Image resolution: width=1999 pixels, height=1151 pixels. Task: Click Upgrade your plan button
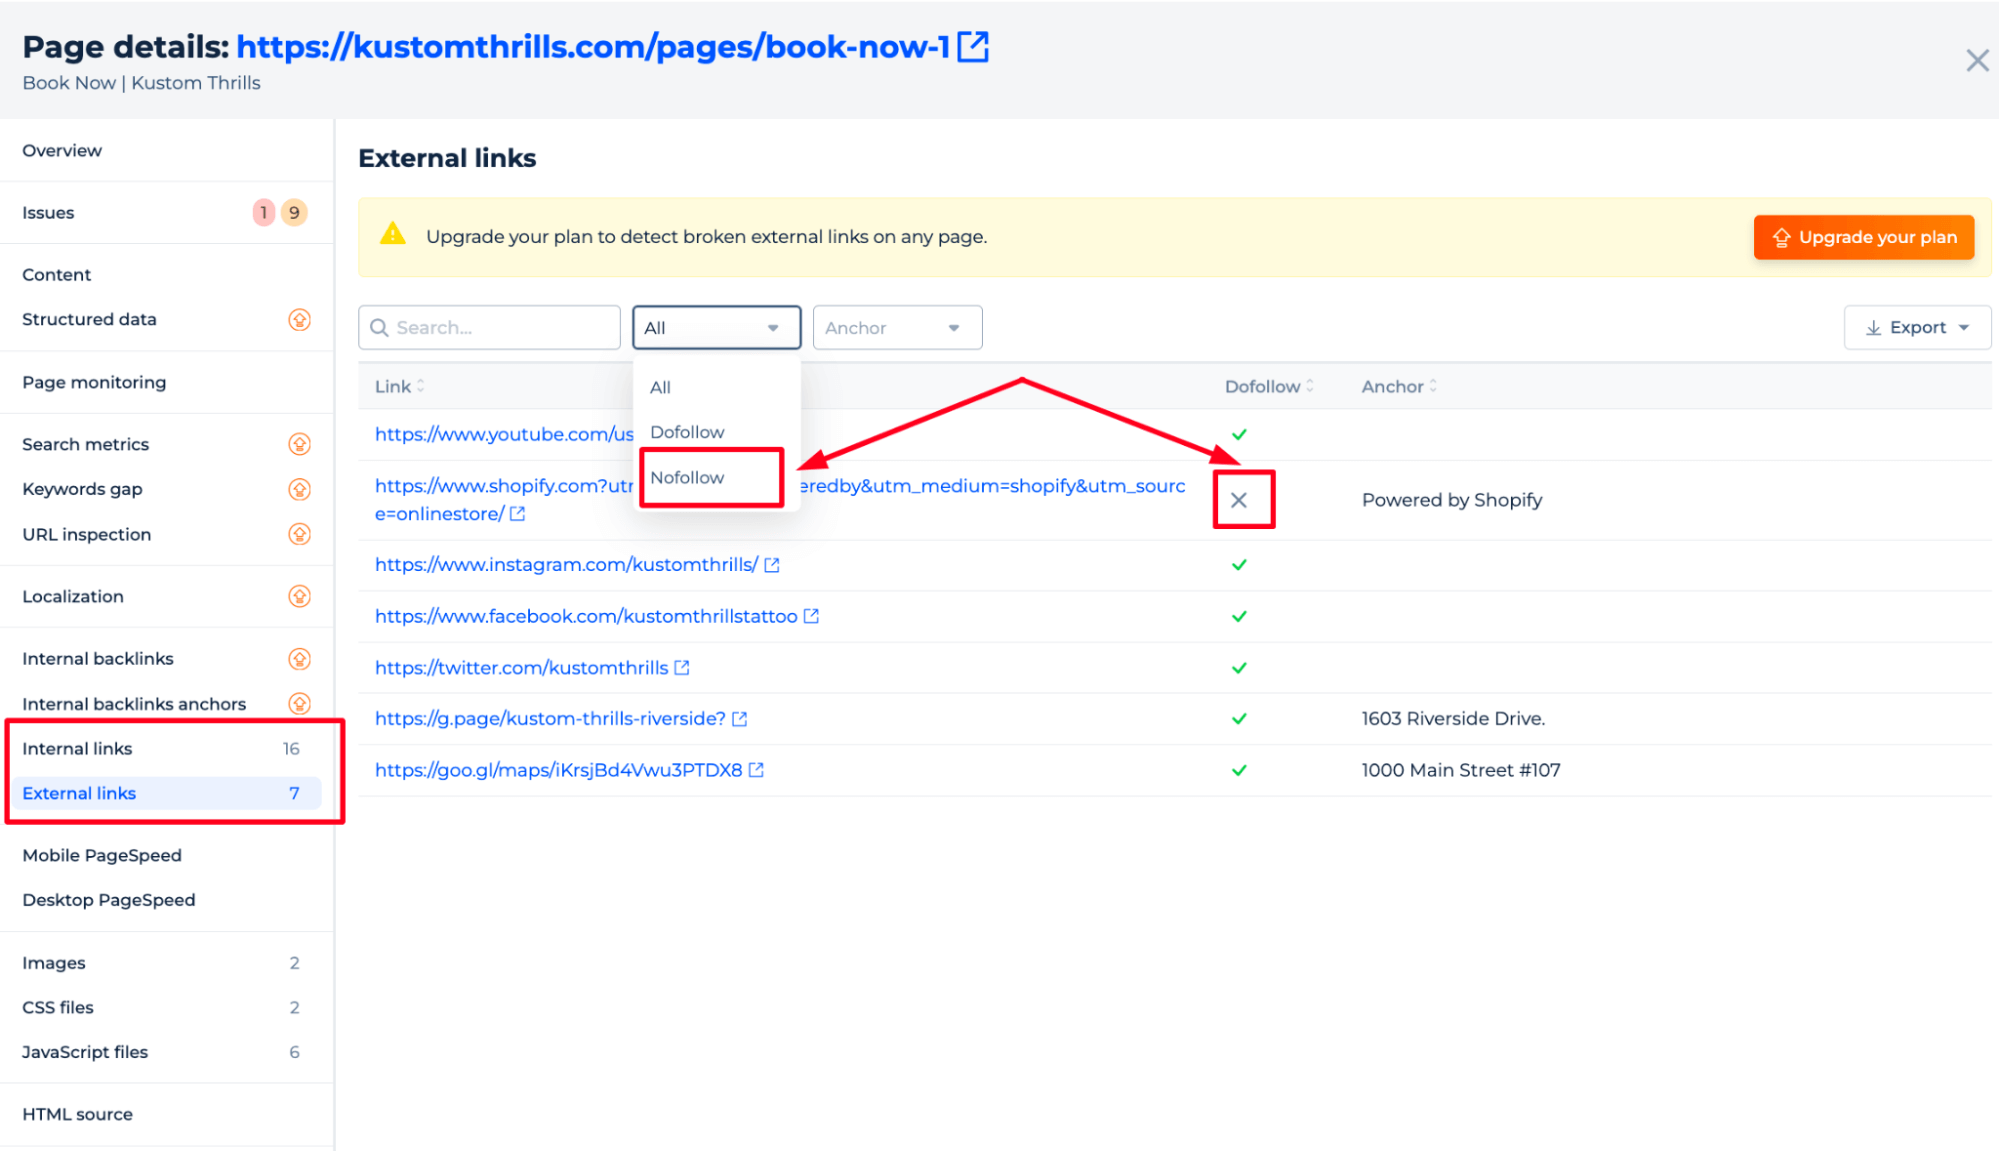pyautogui.click(x=1863, y=237)
